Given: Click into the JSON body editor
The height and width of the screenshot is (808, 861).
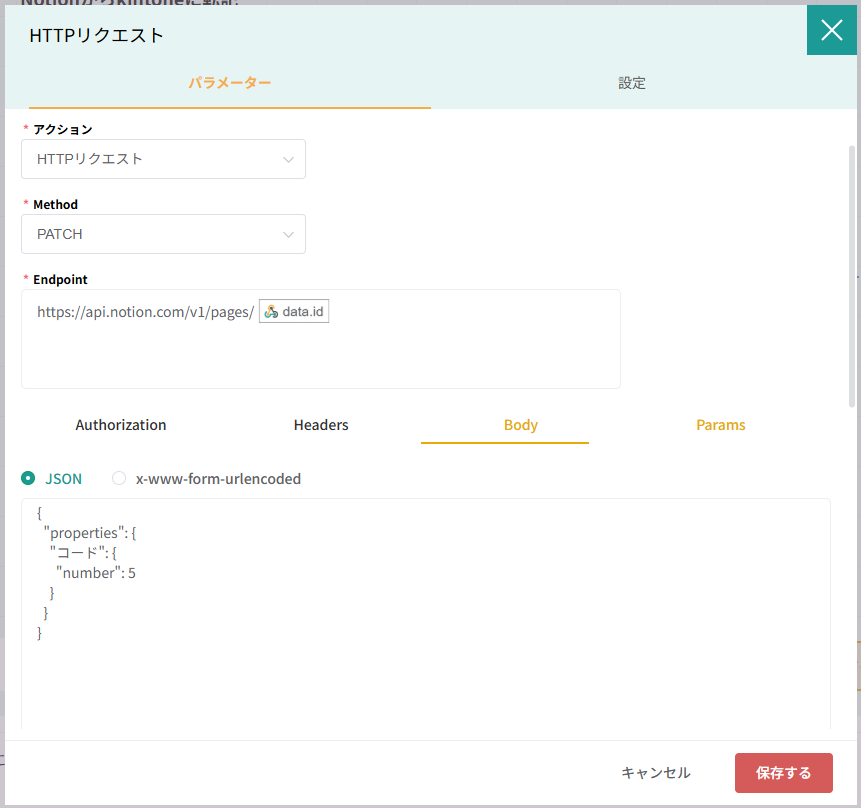Looking at the screenshot, I should point(426,614).
